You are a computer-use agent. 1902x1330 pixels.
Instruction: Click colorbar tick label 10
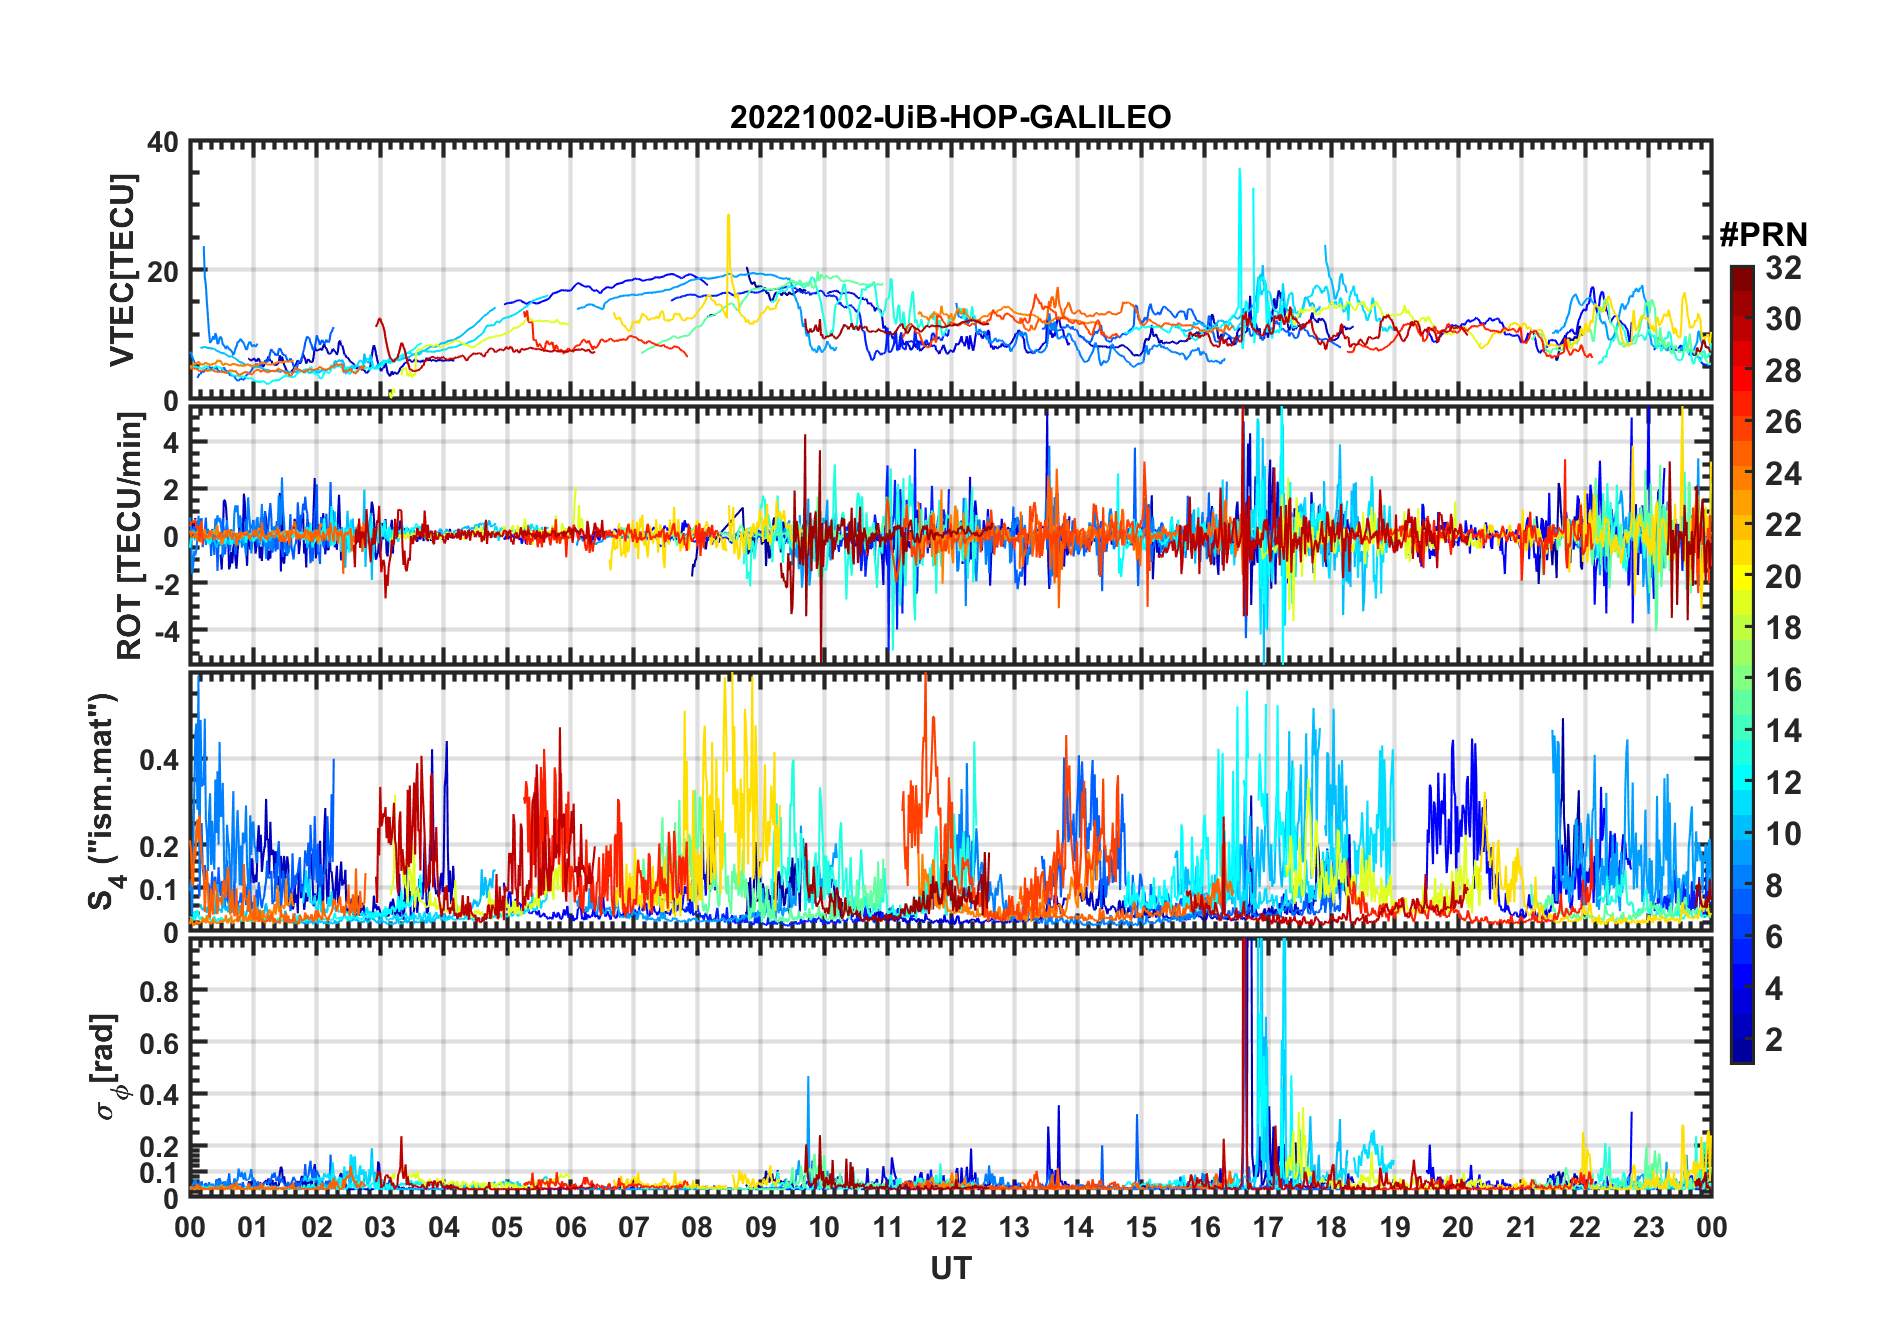[x=1783, y=834]
